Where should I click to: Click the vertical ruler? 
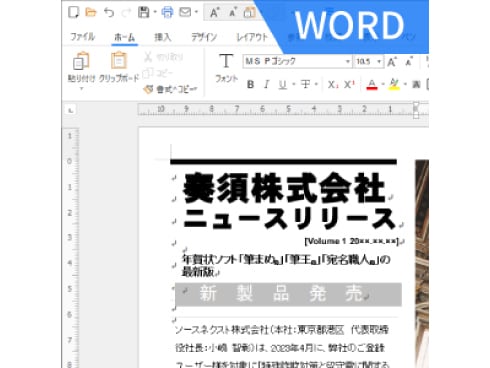[70, 248]
